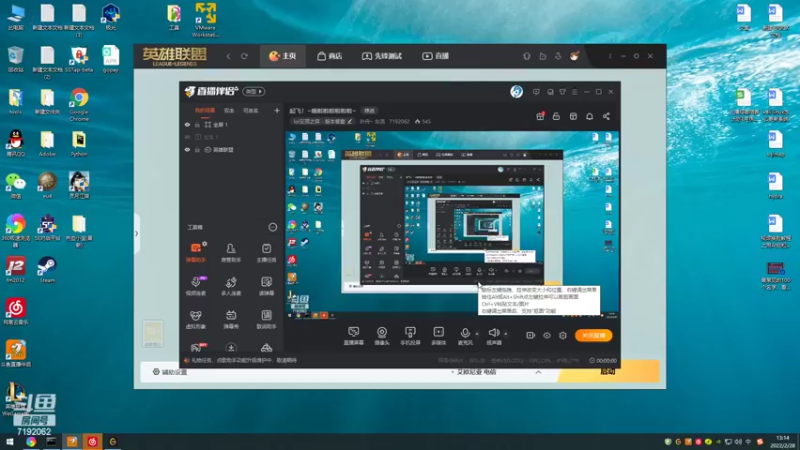This screenshot has height=450, width=800.
Task: Open the Google Chrome desktop shortcut
Action: pos(79,105)
